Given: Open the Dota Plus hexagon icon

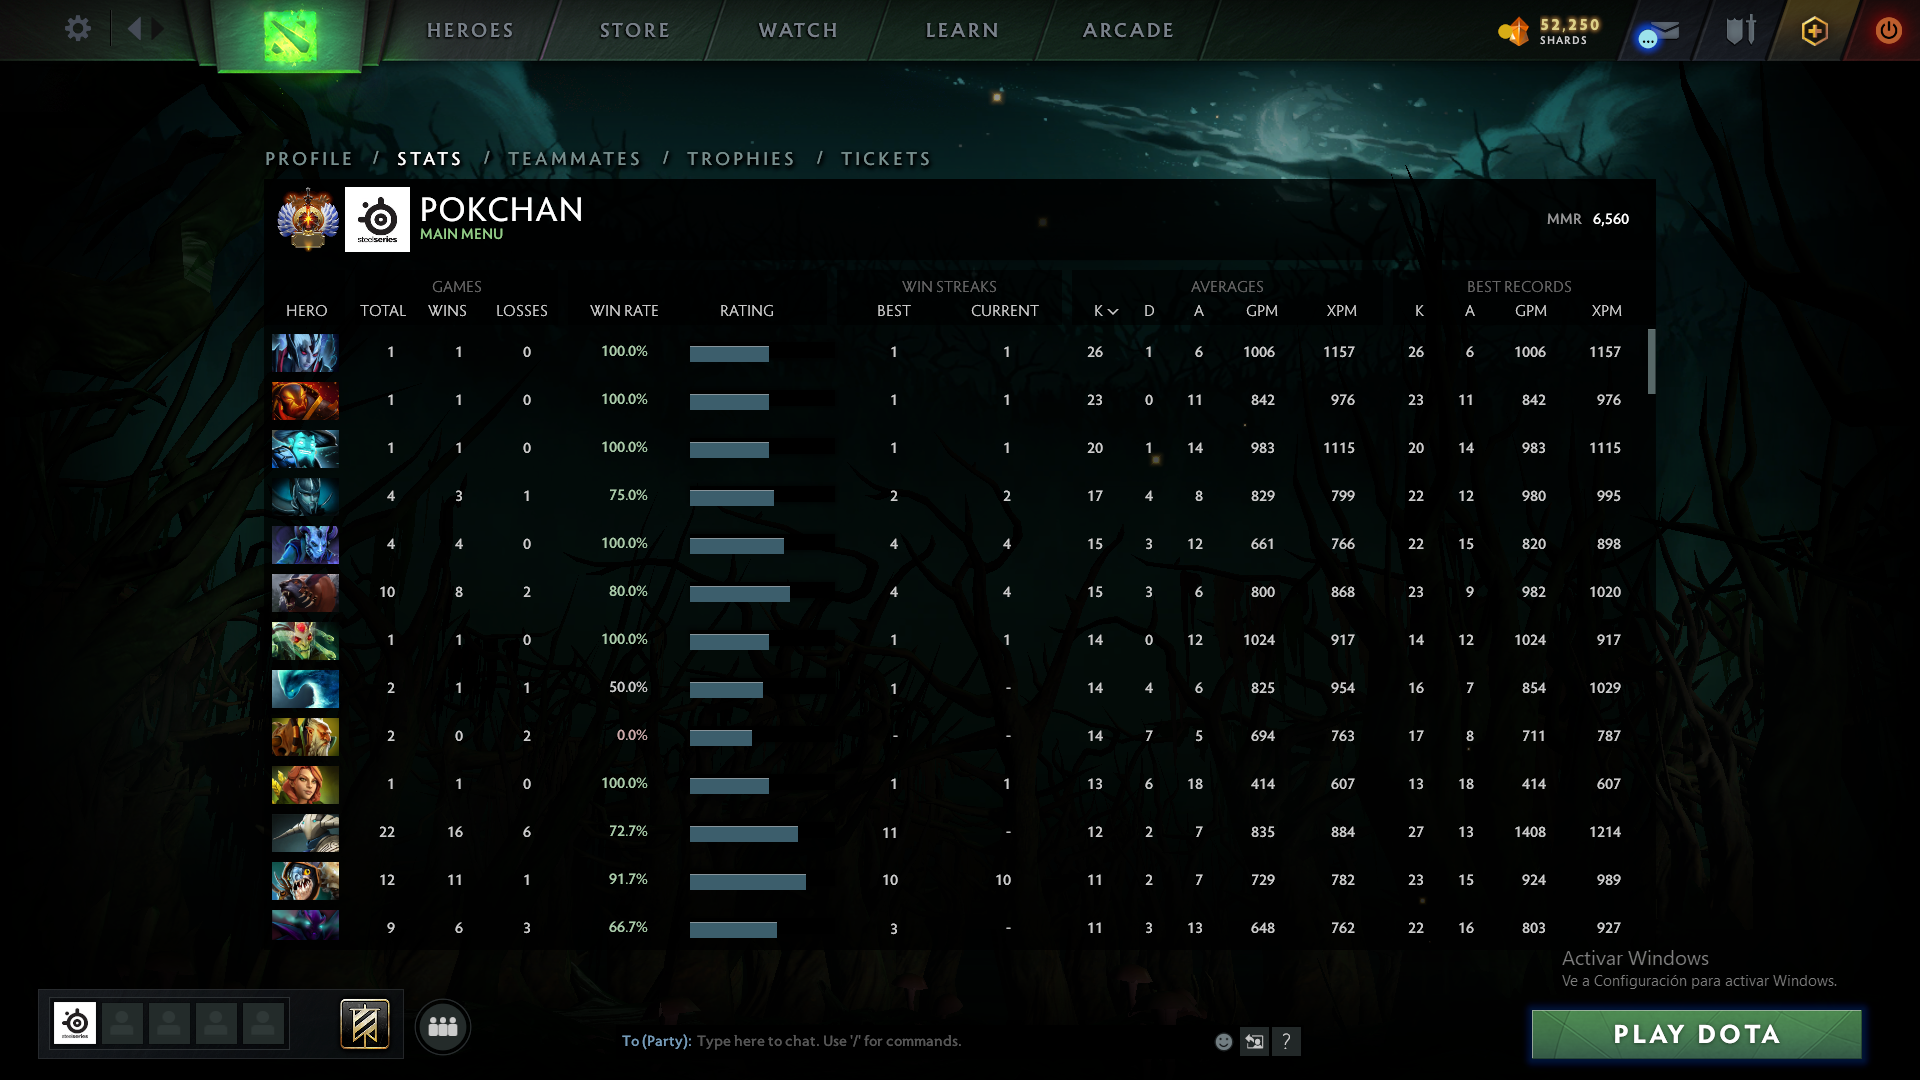Looking at the screenshot, I should pyautogui.click(x=1815, y=31).
